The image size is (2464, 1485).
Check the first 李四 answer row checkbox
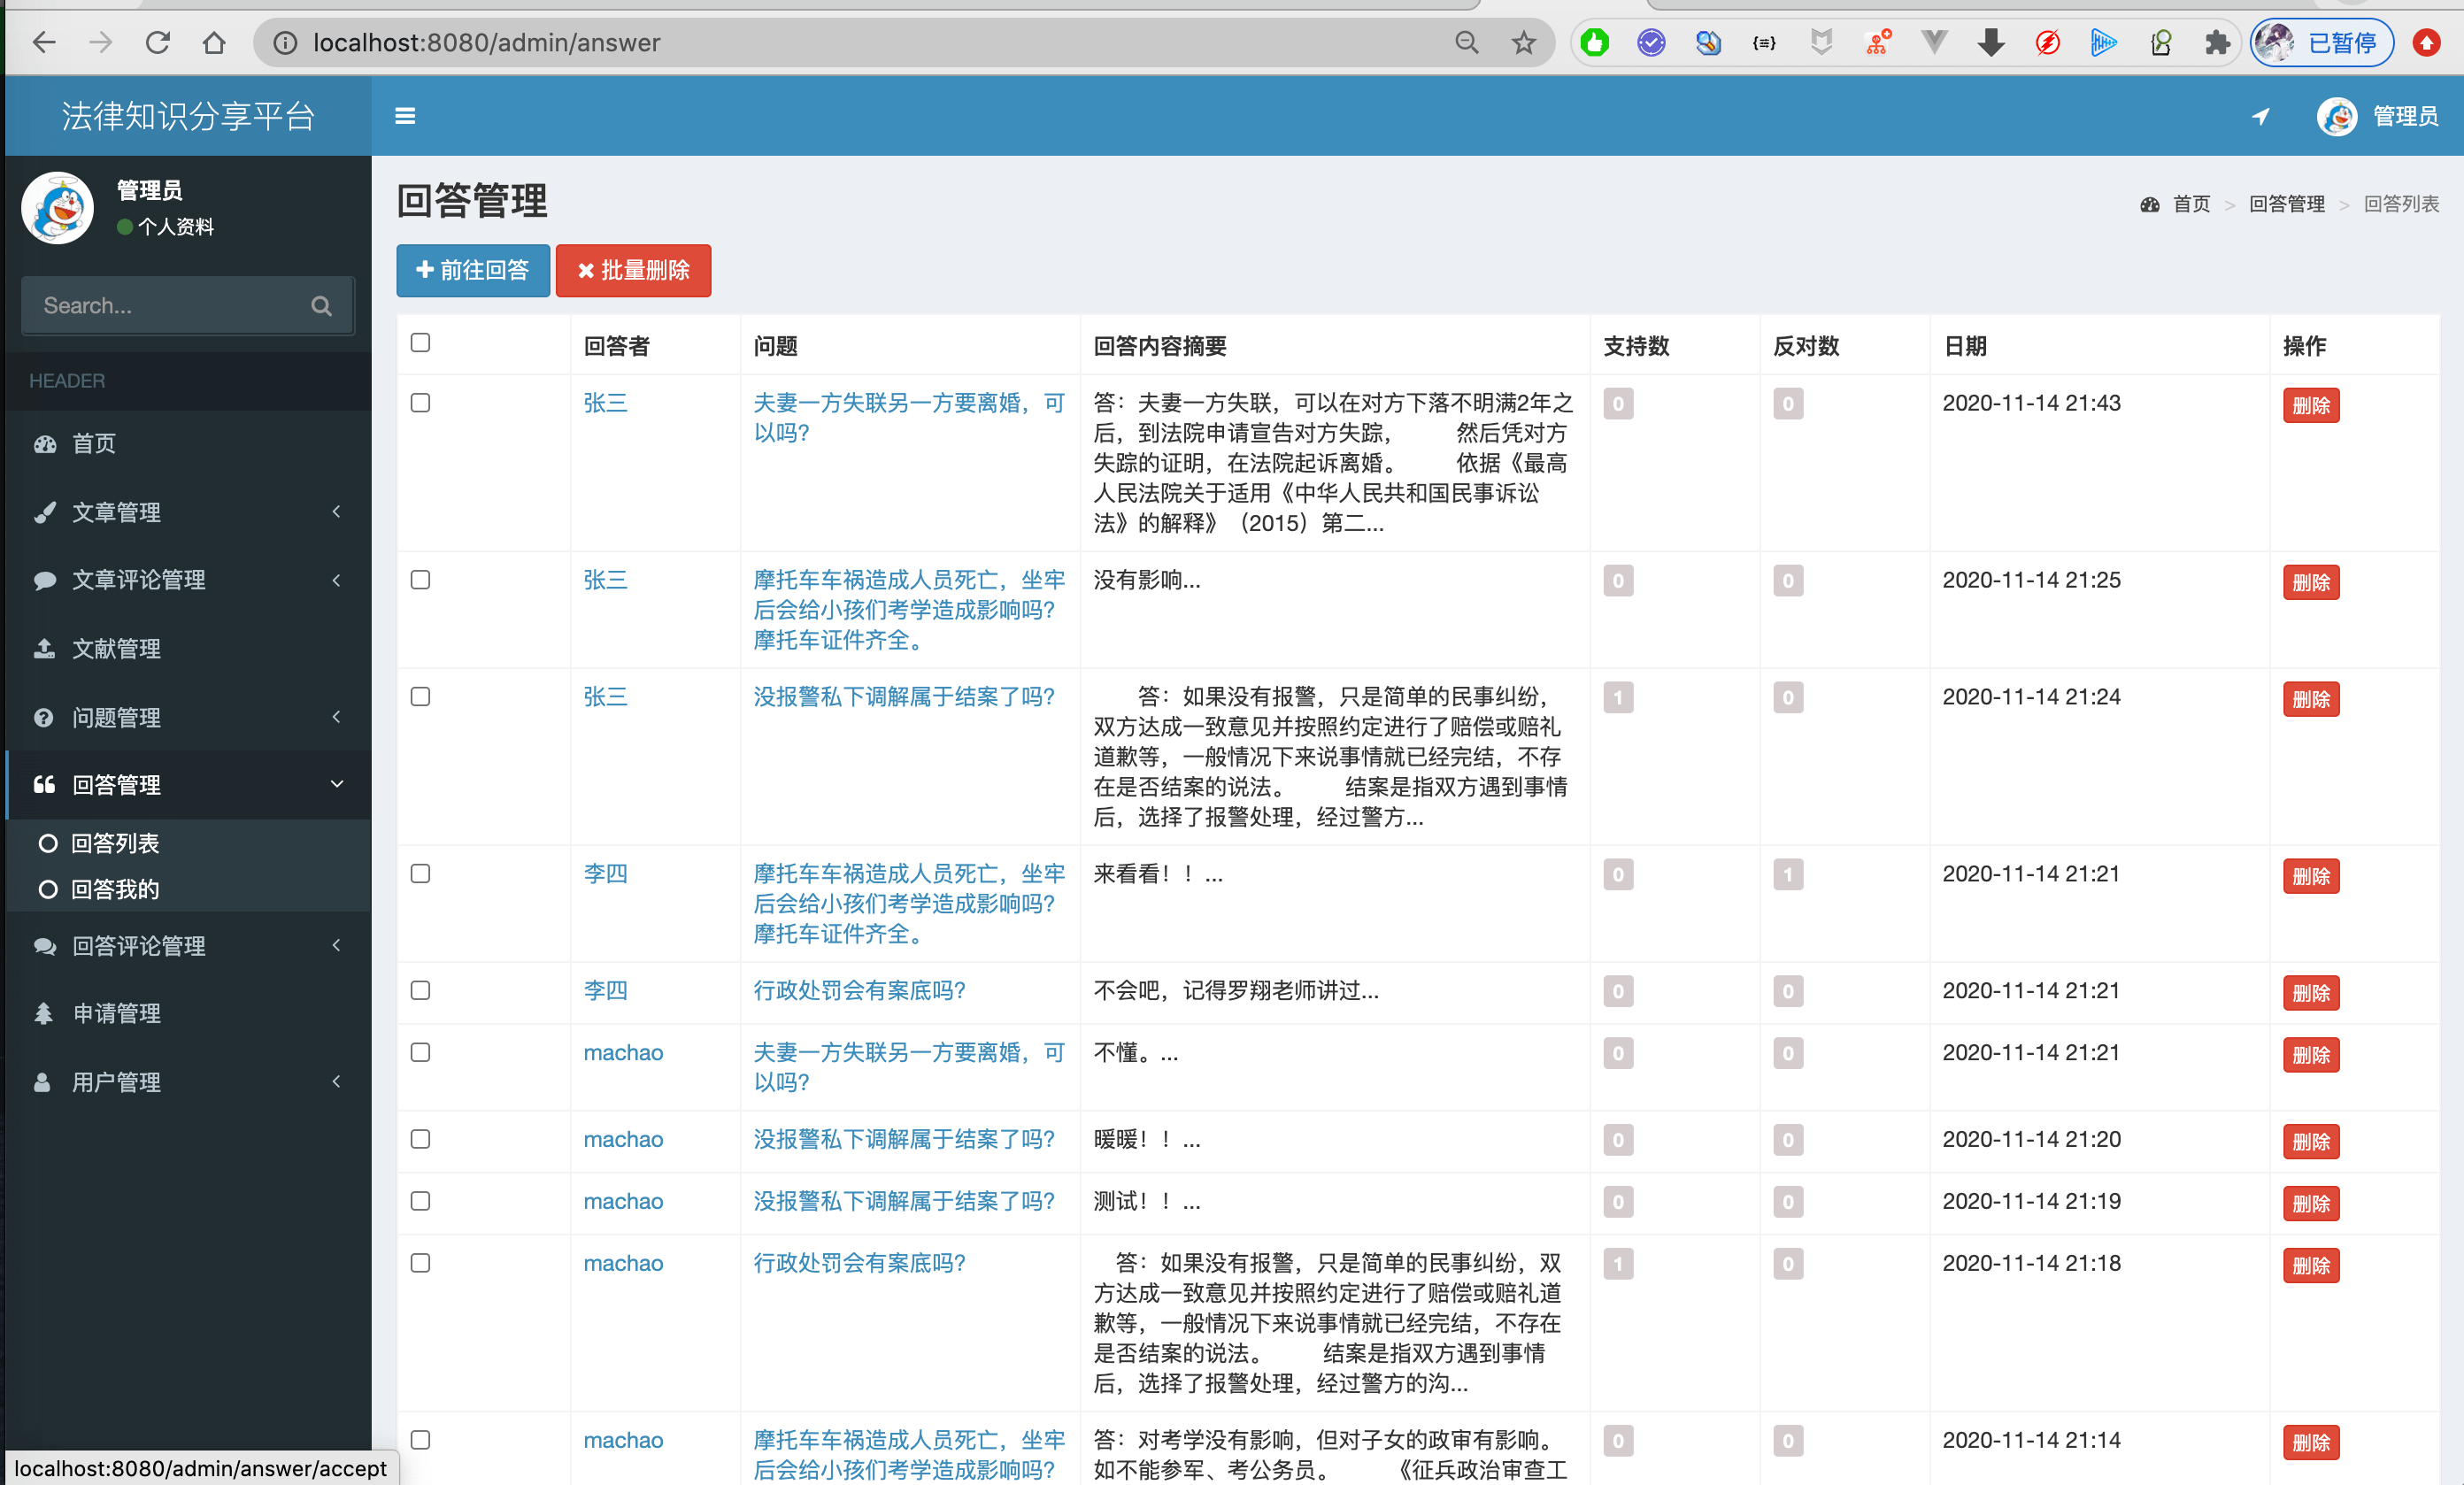420,874
